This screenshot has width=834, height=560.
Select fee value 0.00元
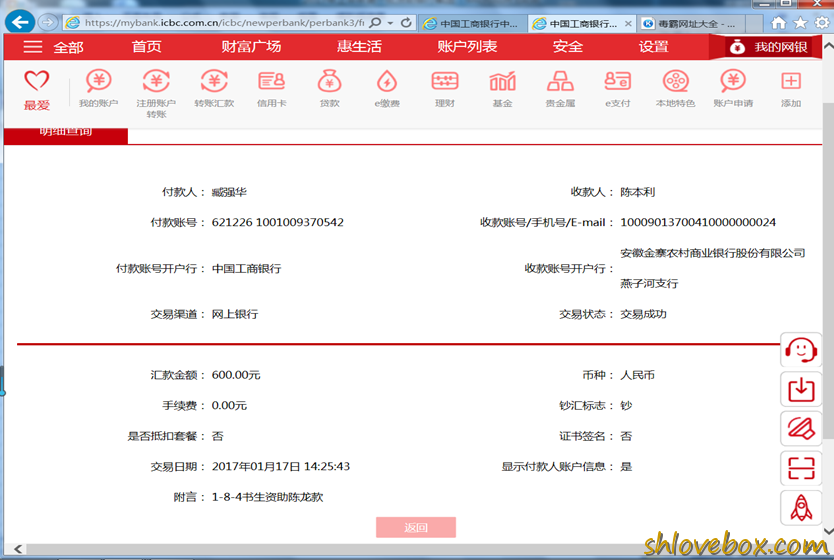click(x=229, y=405)
